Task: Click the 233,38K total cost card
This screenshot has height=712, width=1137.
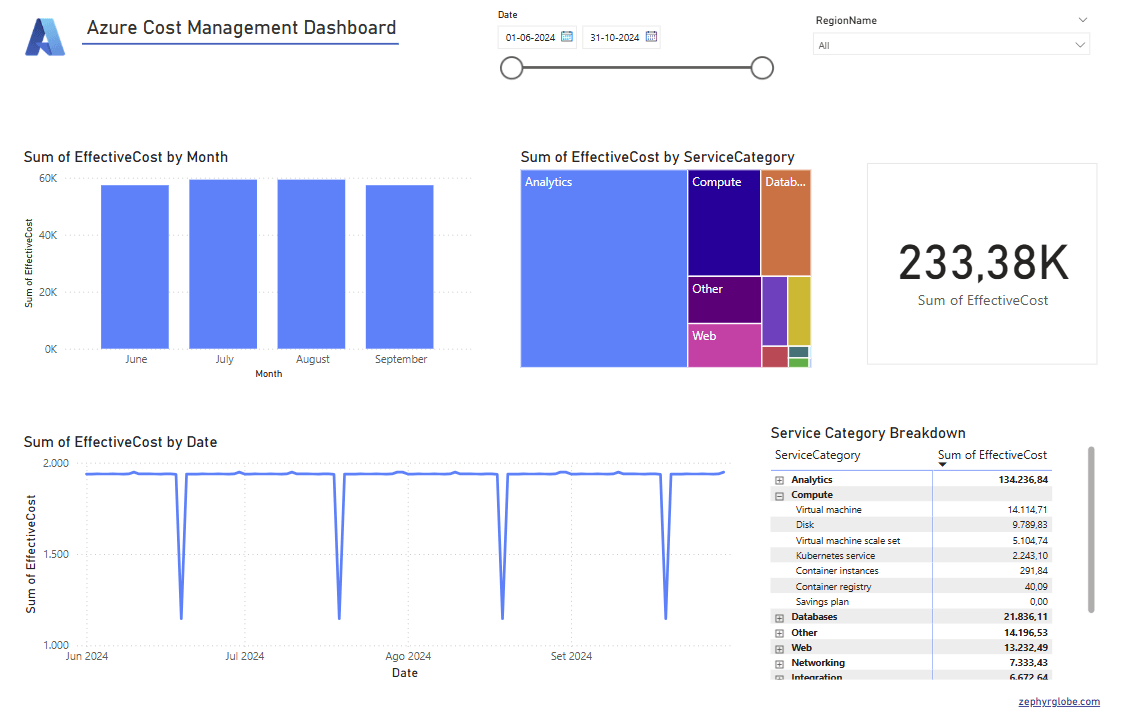Action: click(x=983, y=264)
